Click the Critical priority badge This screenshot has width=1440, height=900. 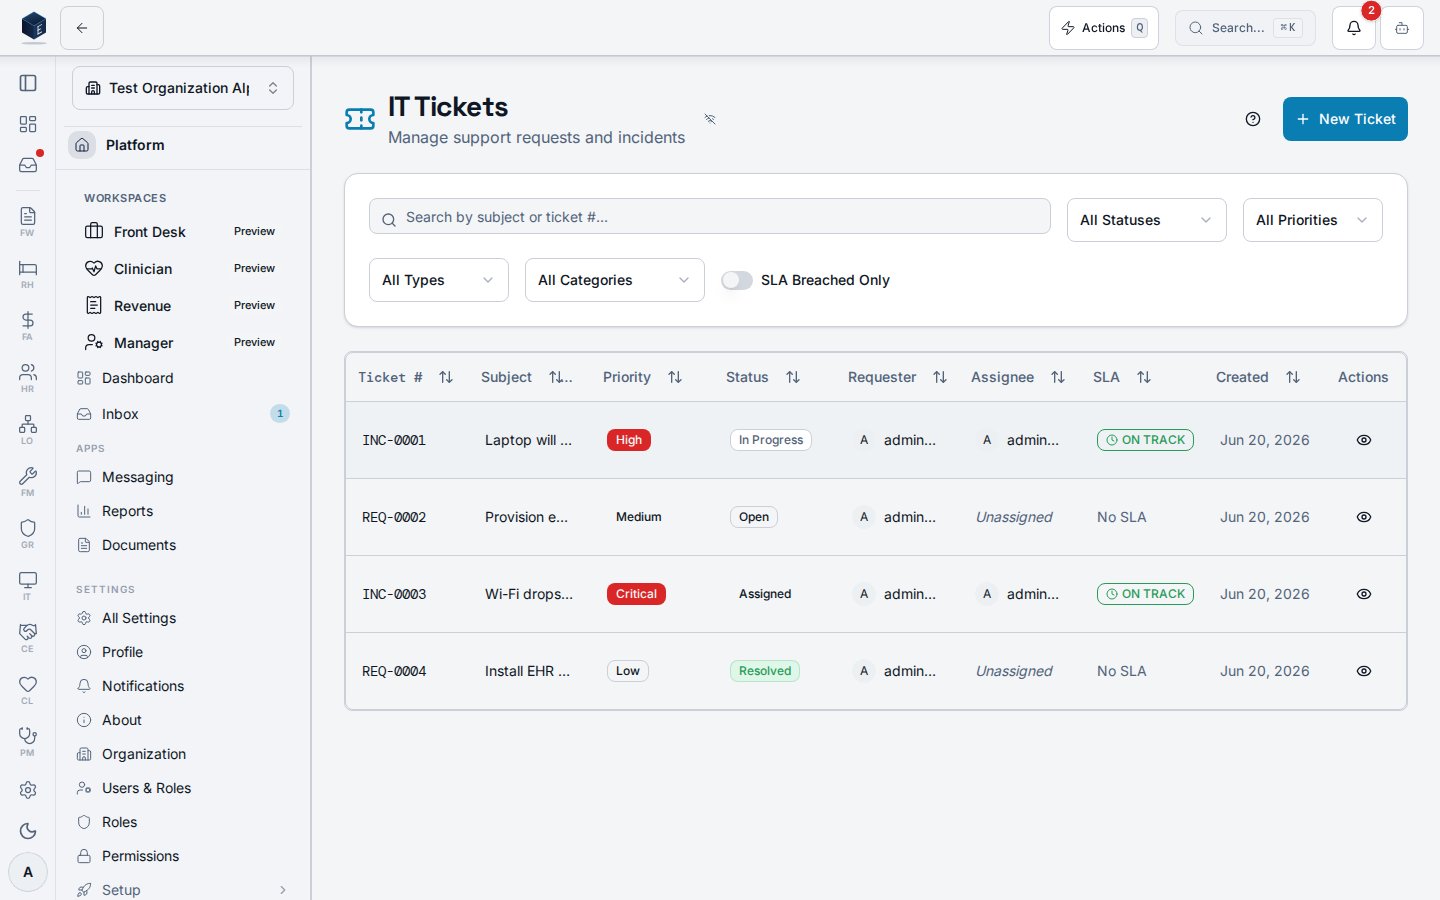pyautogui.click(x=636, y=594)
